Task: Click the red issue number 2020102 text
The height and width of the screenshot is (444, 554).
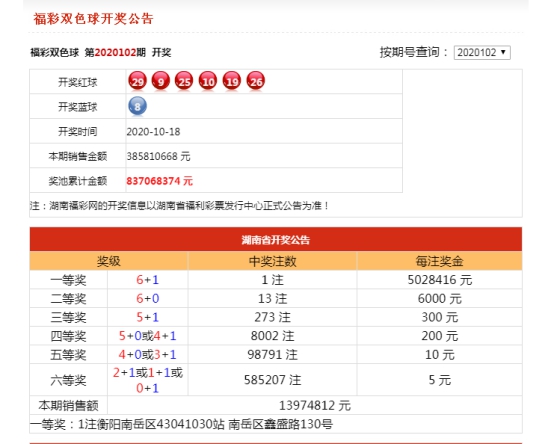Action: [115, 53]
